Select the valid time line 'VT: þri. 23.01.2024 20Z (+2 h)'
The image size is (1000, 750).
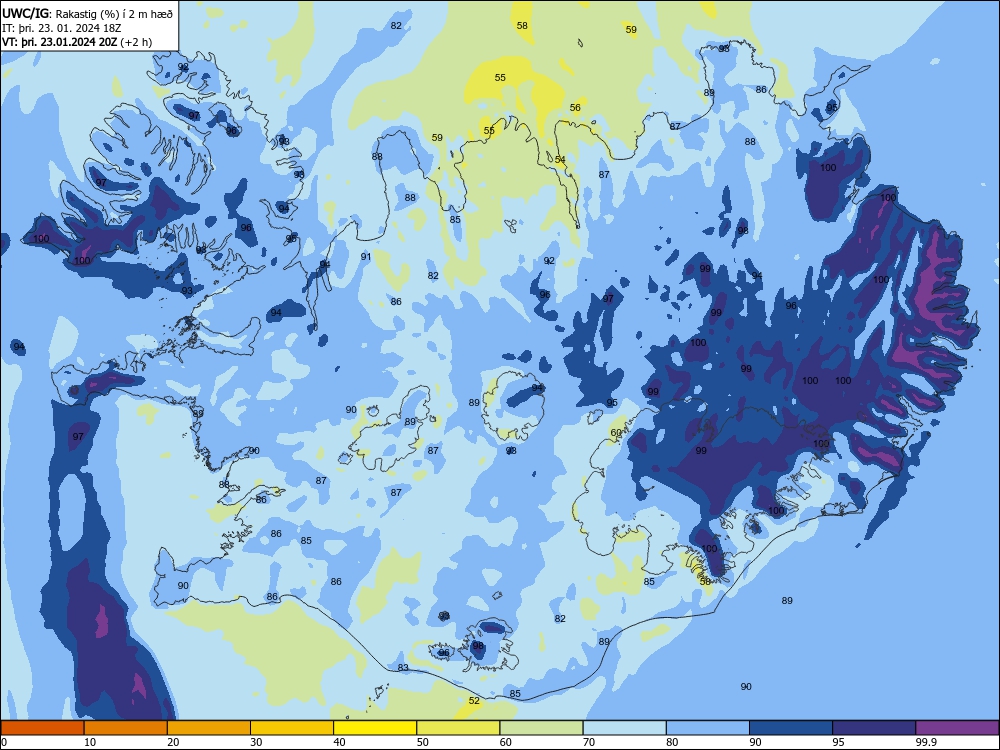(77, 42)
